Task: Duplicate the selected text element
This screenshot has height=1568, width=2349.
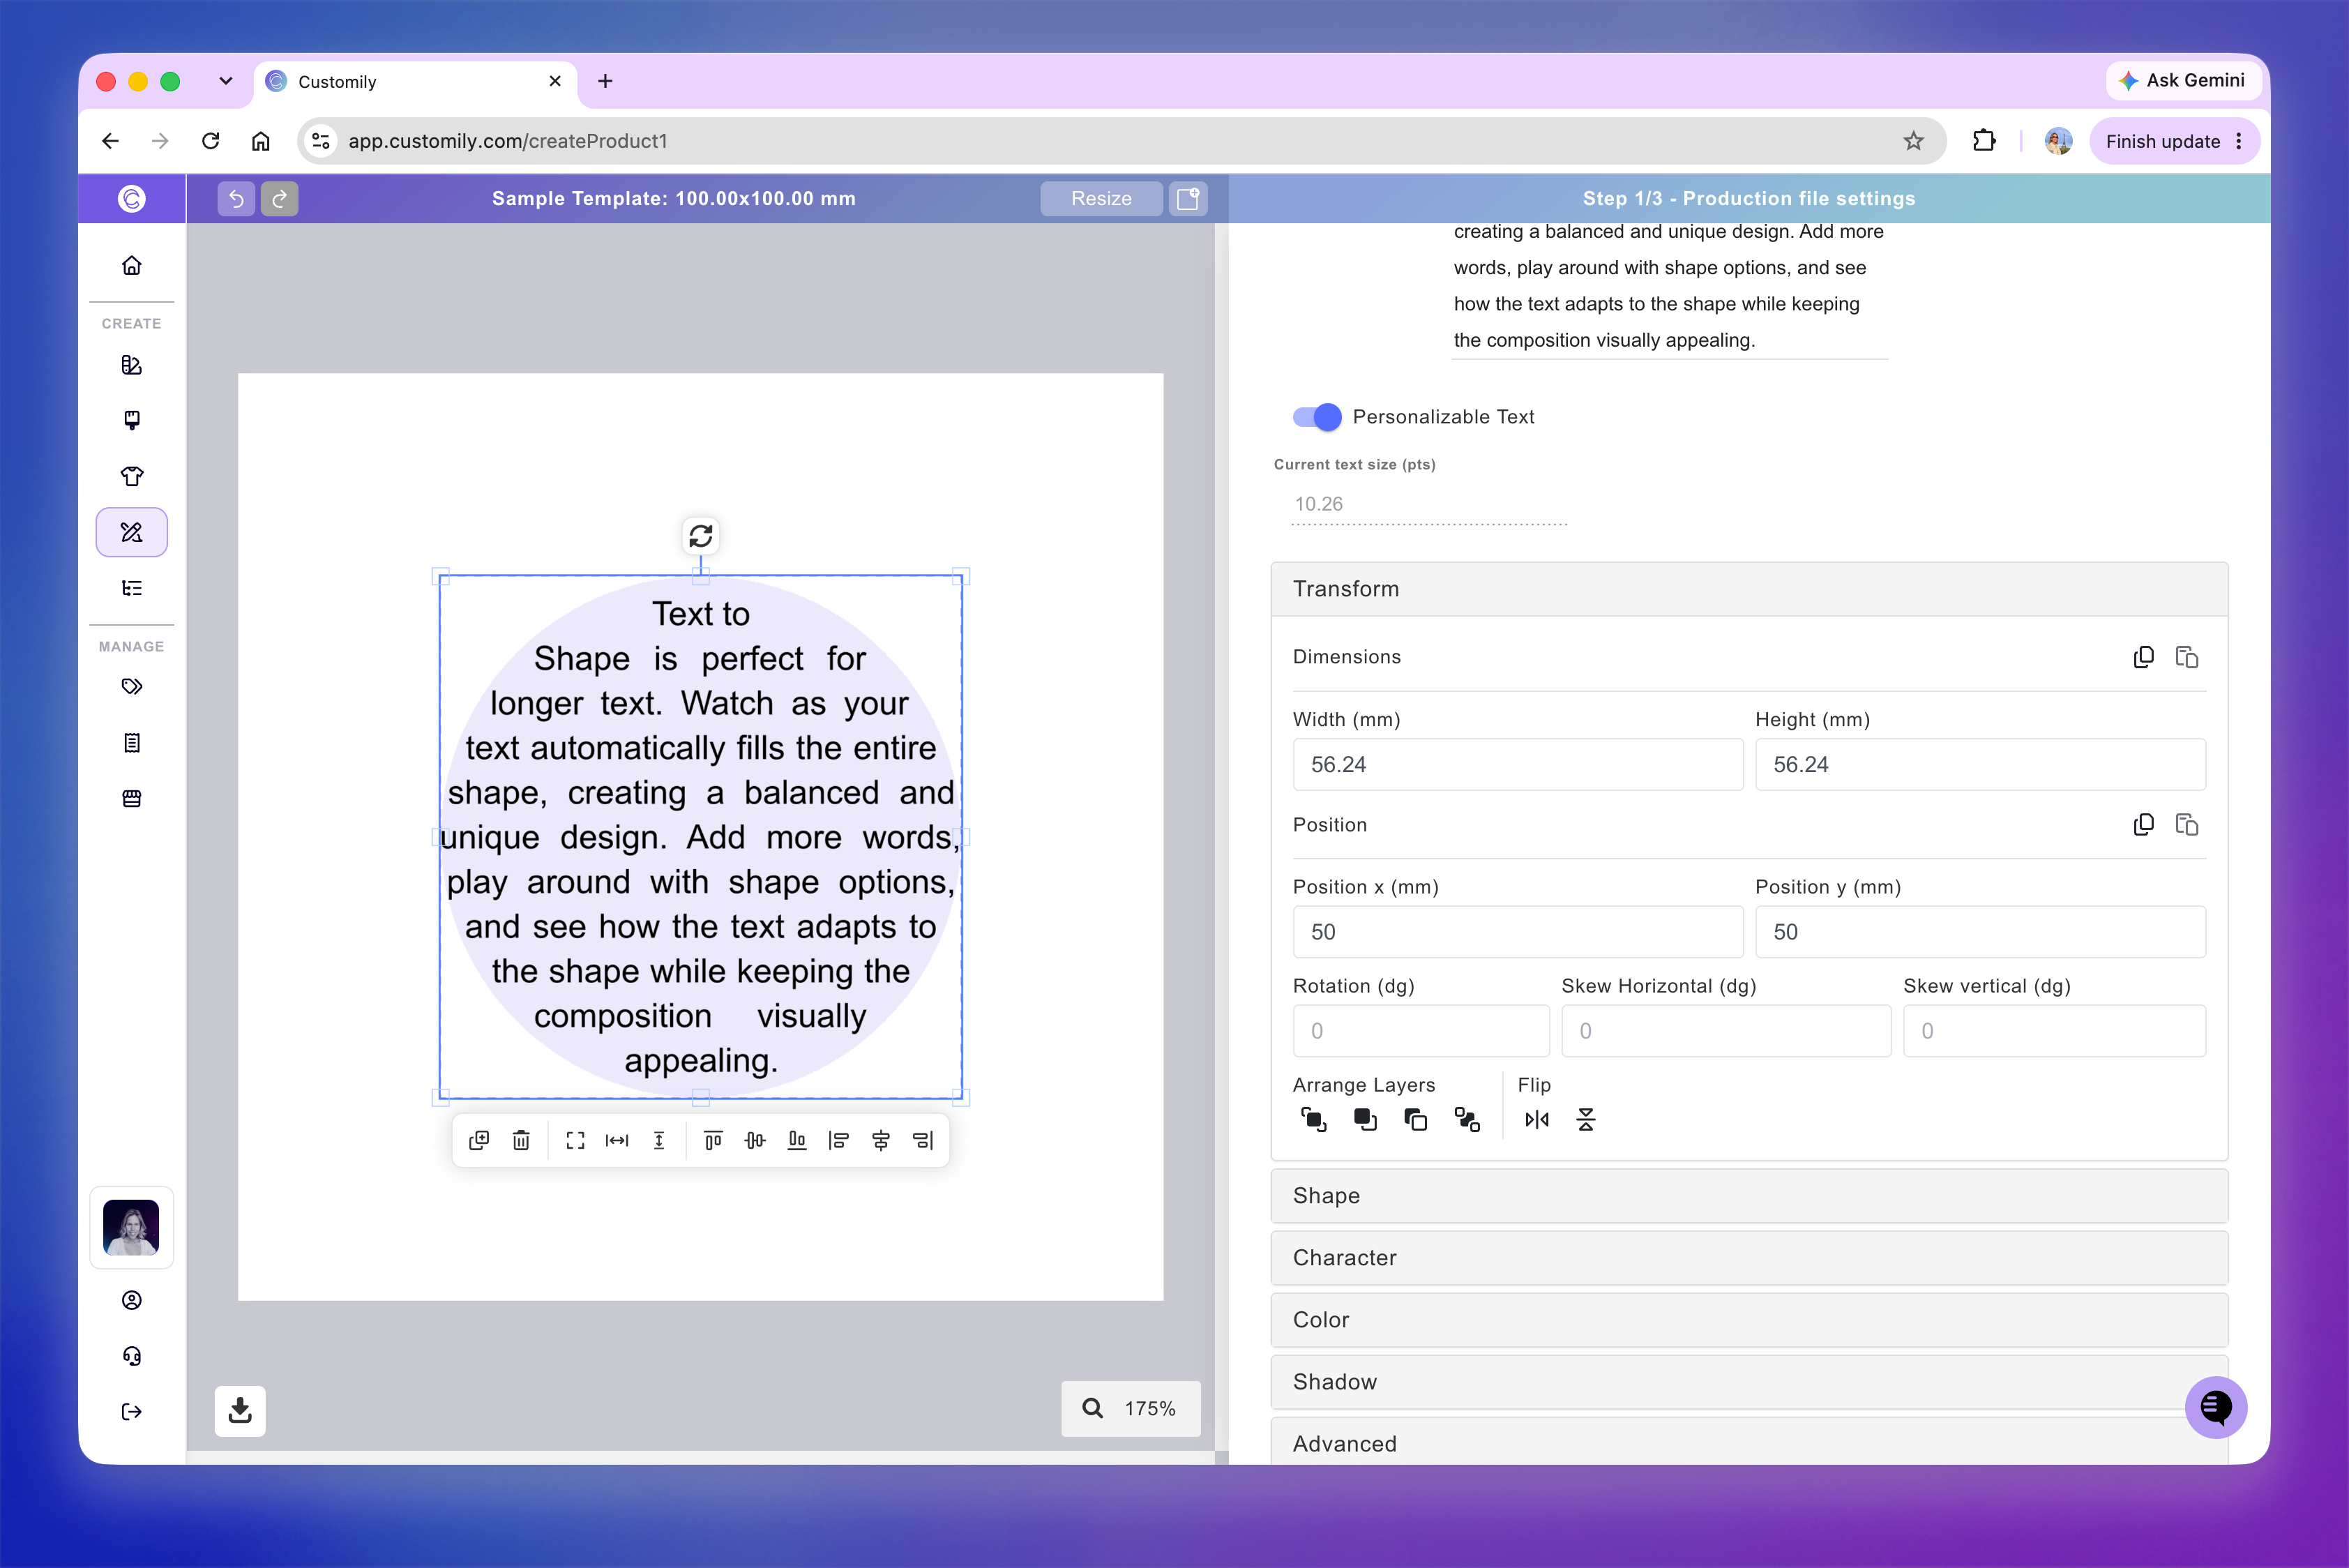Action: pyautogui.click(x=479, y=1140)
